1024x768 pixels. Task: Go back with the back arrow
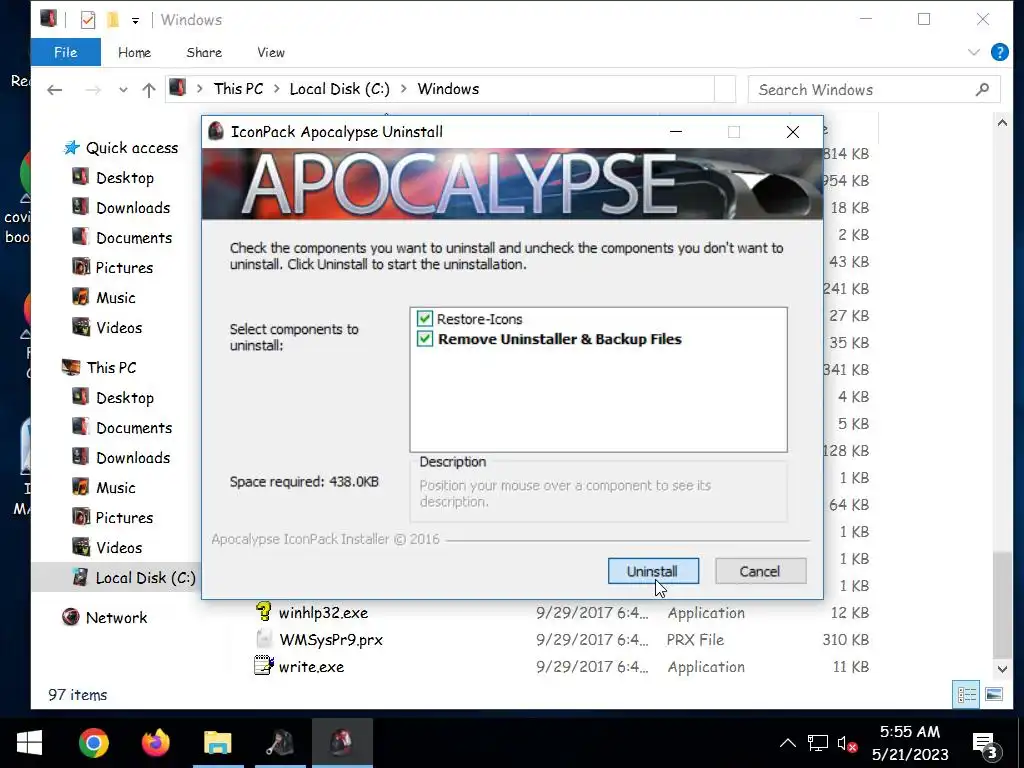tap(55, 89)
